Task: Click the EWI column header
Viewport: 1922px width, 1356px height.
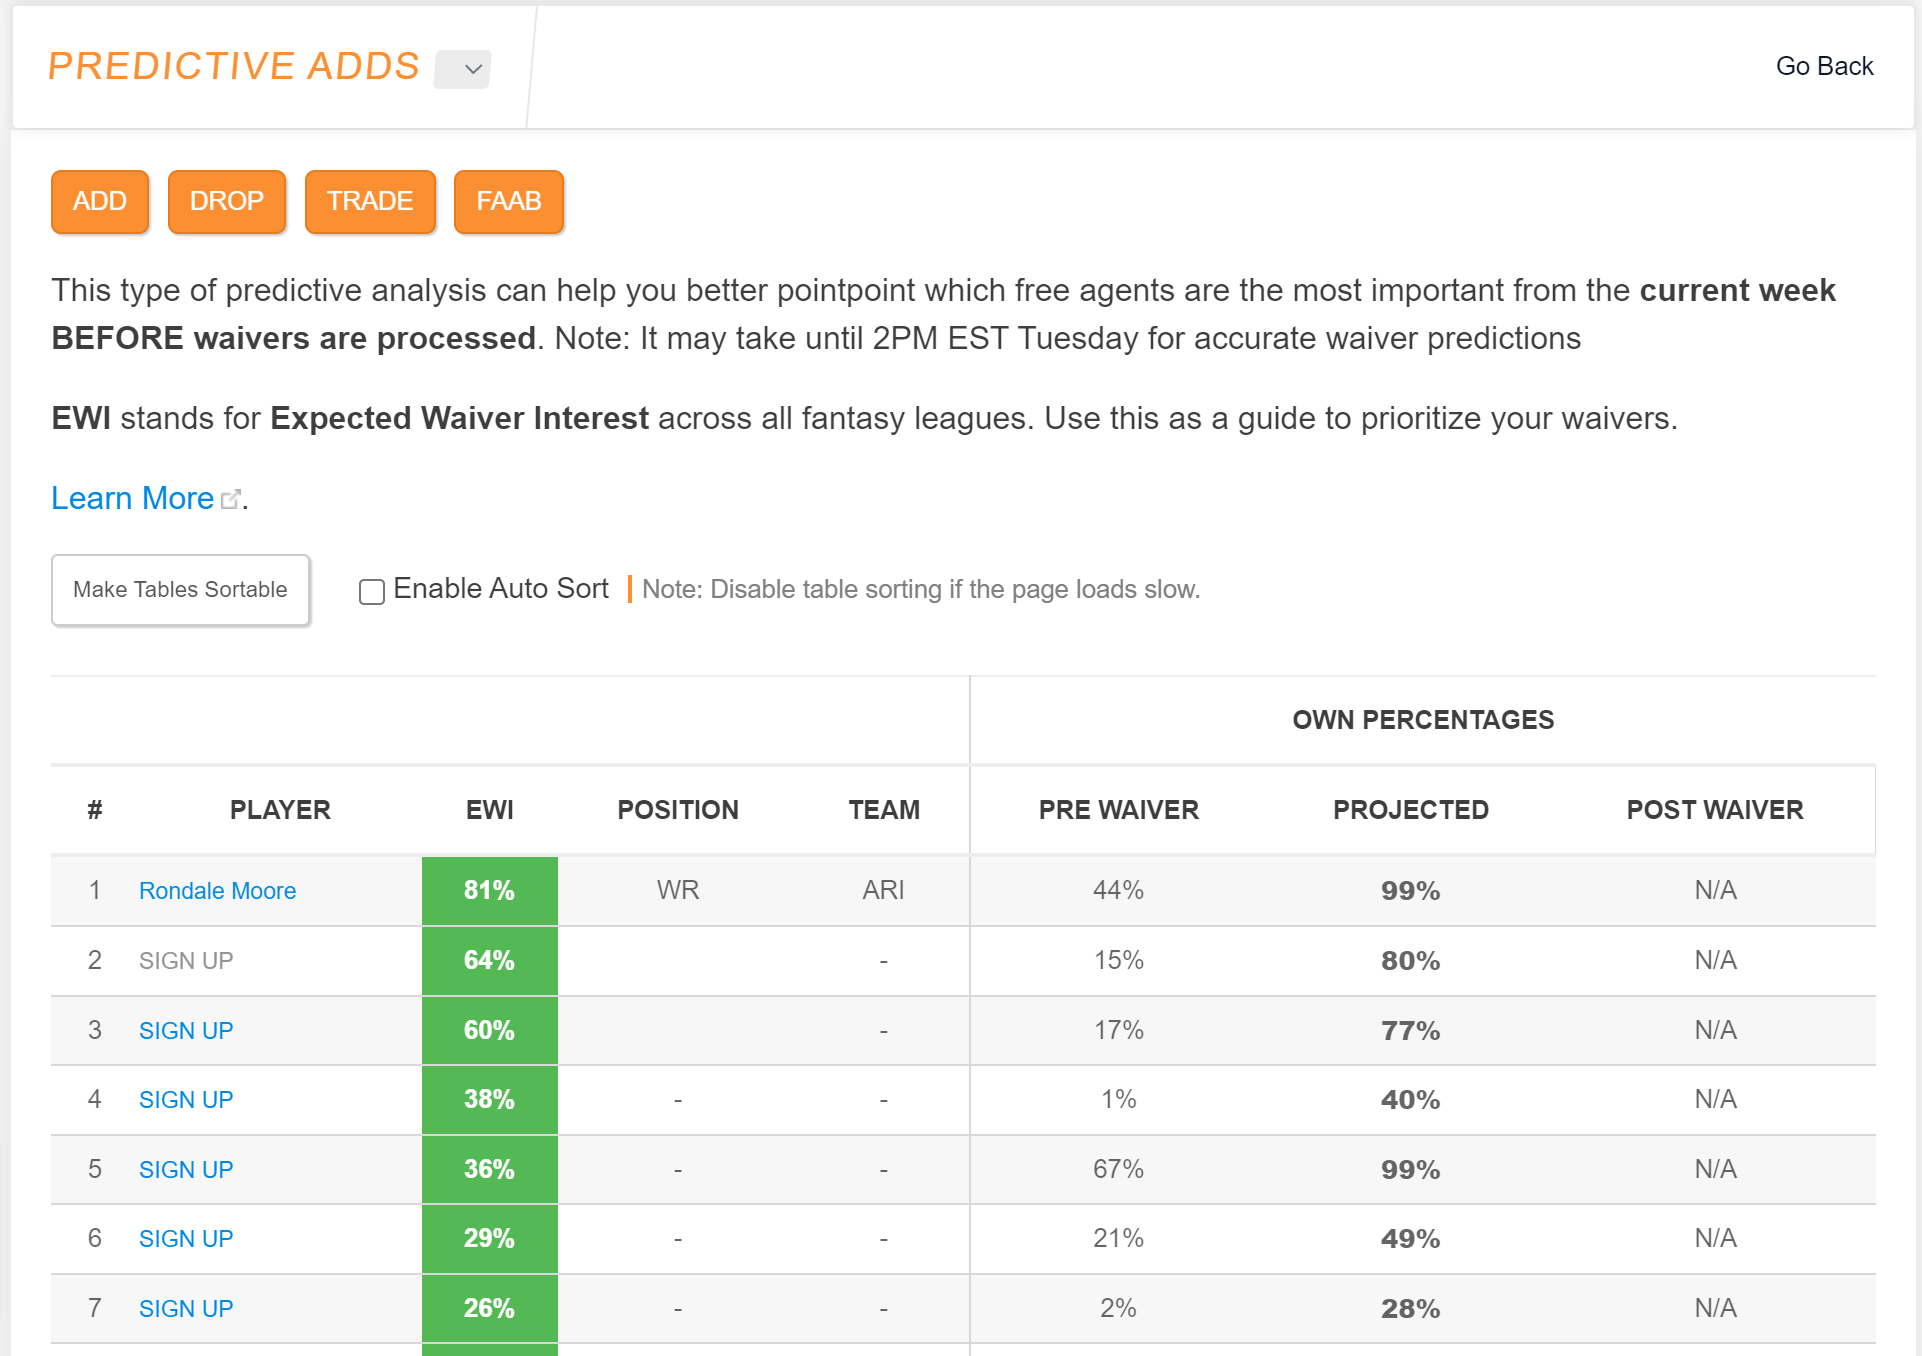Action: (489, 810)
